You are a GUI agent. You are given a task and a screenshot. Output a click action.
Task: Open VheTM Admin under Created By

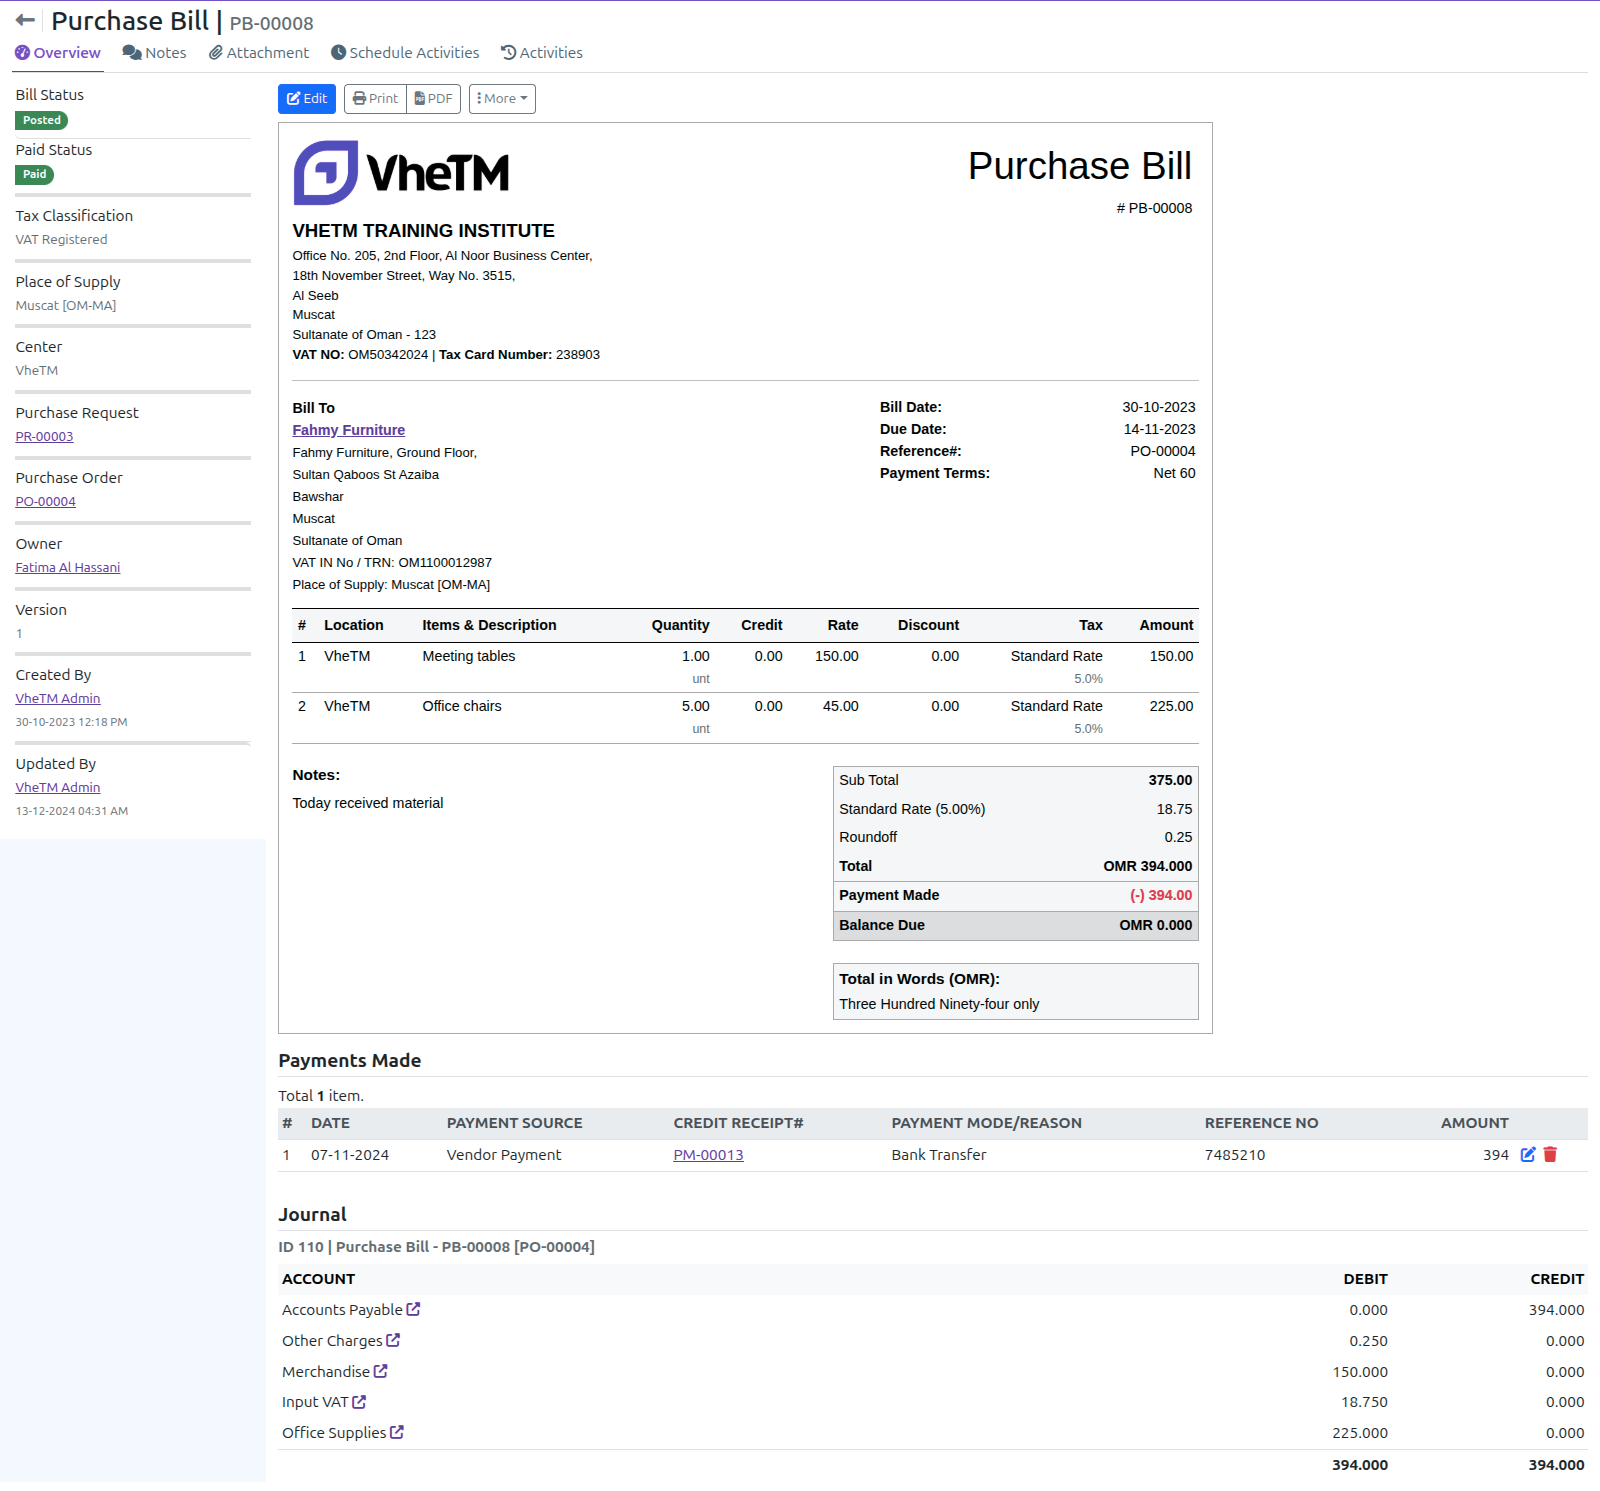(x=57, y=699)
